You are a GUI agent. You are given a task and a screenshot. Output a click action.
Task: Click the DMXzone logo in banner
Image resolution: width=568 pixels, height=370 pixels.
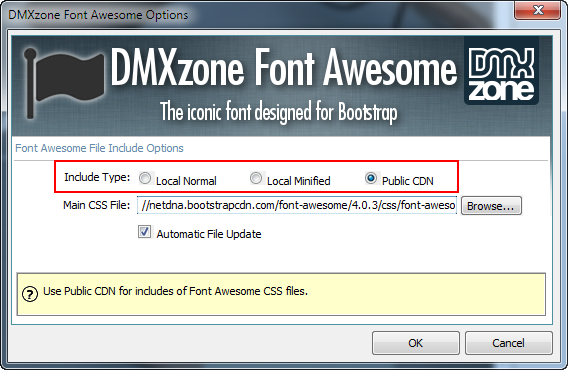pyautogui.click(x=501, y=71)
